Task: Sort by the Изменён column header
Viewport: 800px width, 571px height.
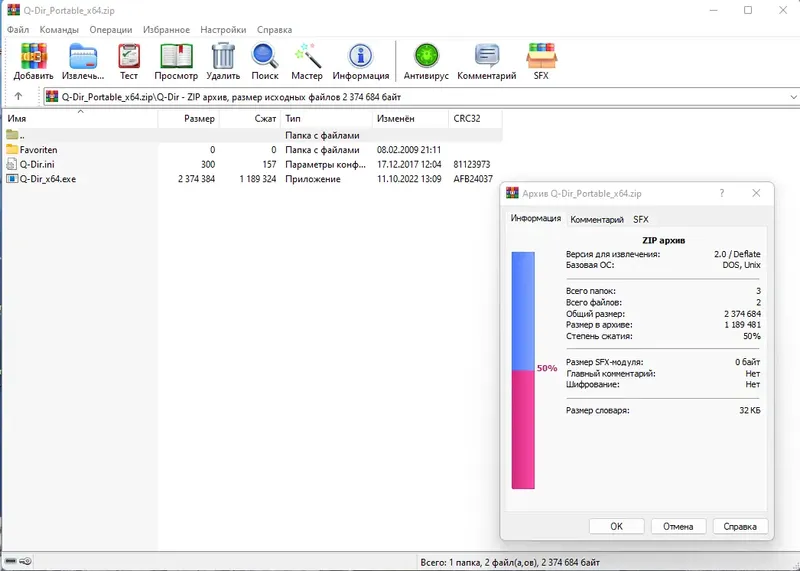Action: point(411,118)
